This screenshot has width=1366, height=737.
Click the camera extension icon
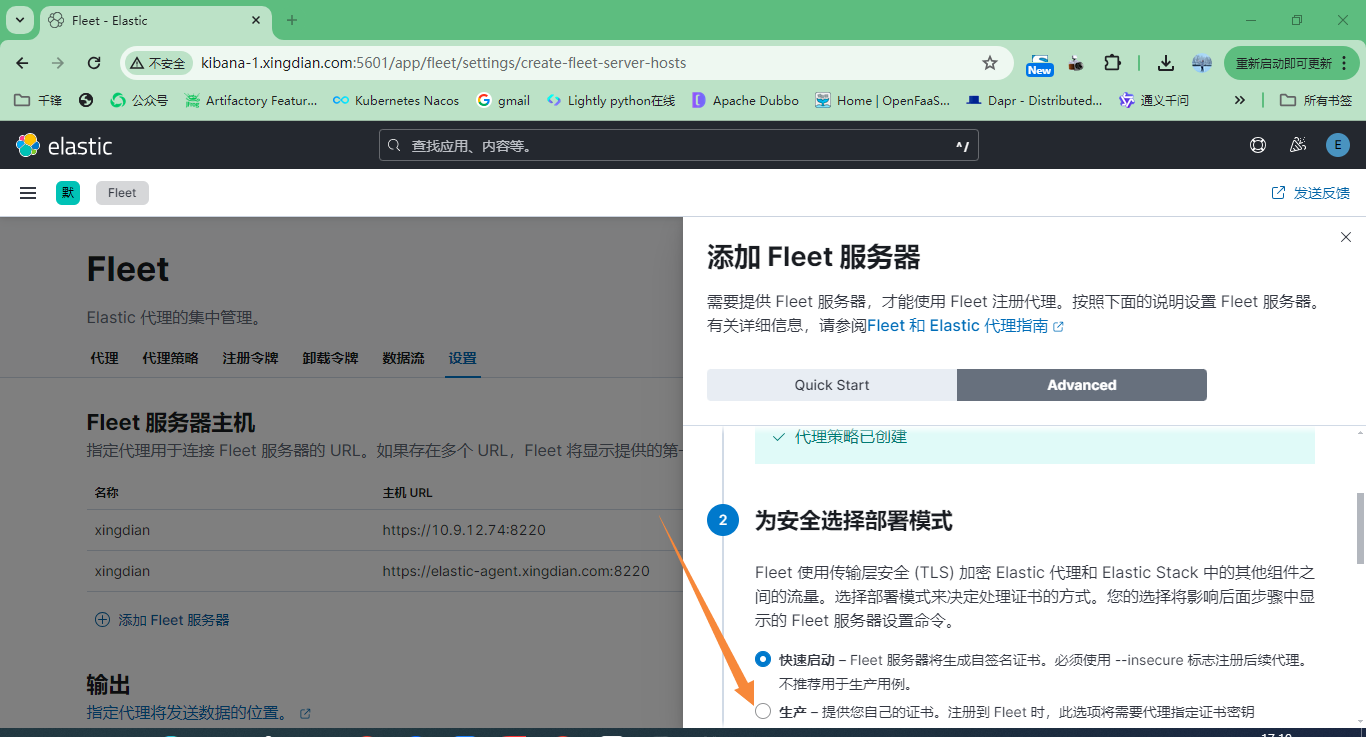(x=1076, y=63)
